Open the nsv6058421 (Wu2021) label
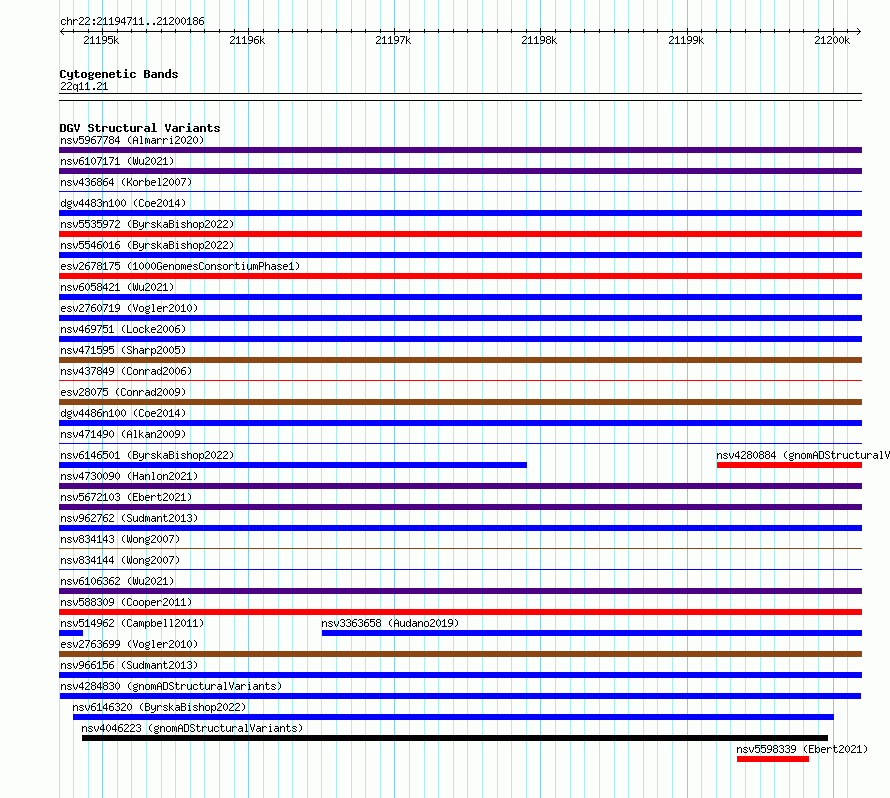890x798 pixels. (117, 287)
